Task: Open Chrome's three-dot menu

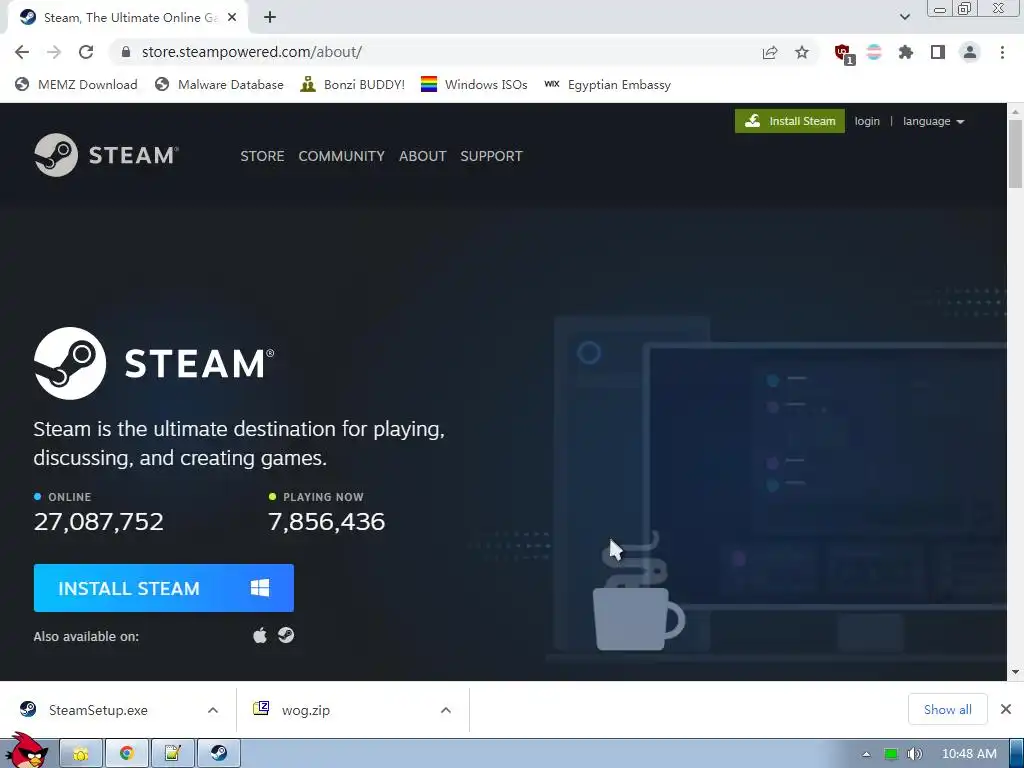Action: (1002, 52)
